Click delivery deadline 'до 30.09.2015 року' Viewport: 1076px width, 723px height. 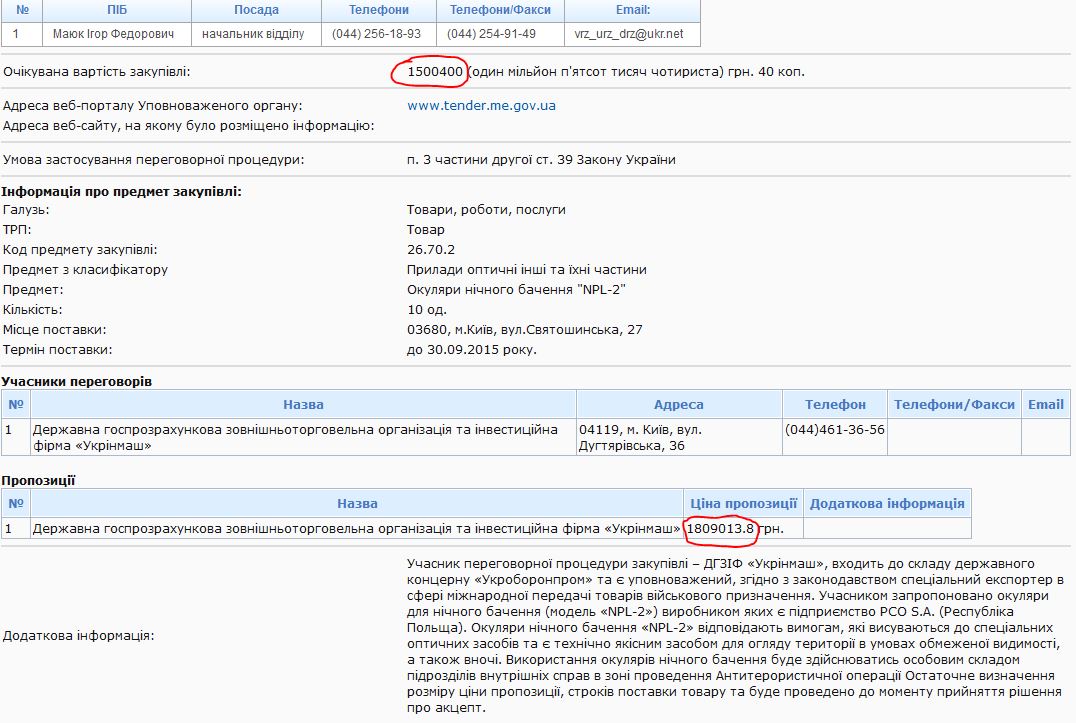click(471, 350)
